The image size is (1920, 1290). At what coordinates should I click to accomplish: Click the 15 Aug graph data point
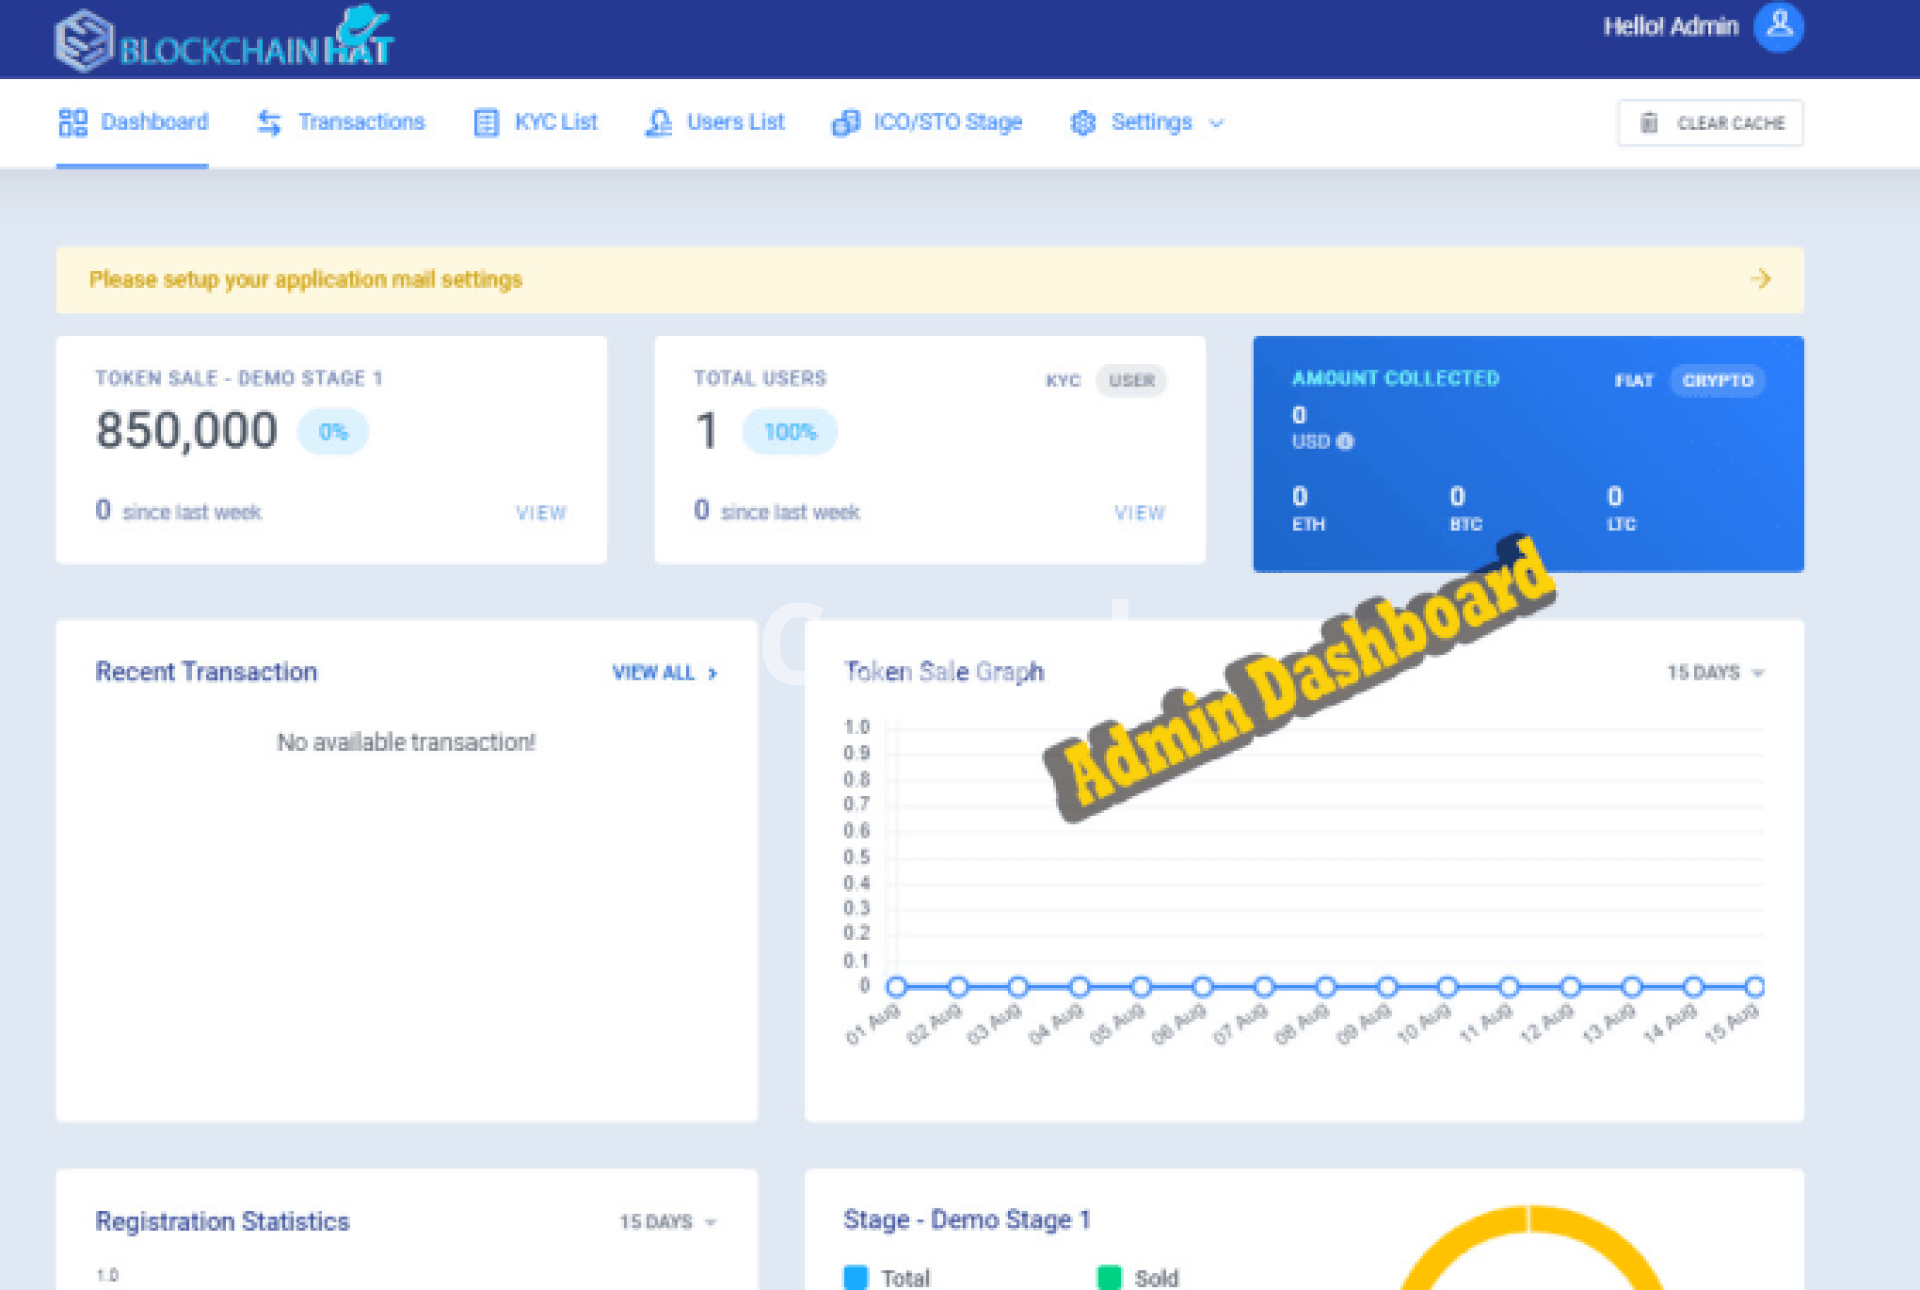[1754, 987]
